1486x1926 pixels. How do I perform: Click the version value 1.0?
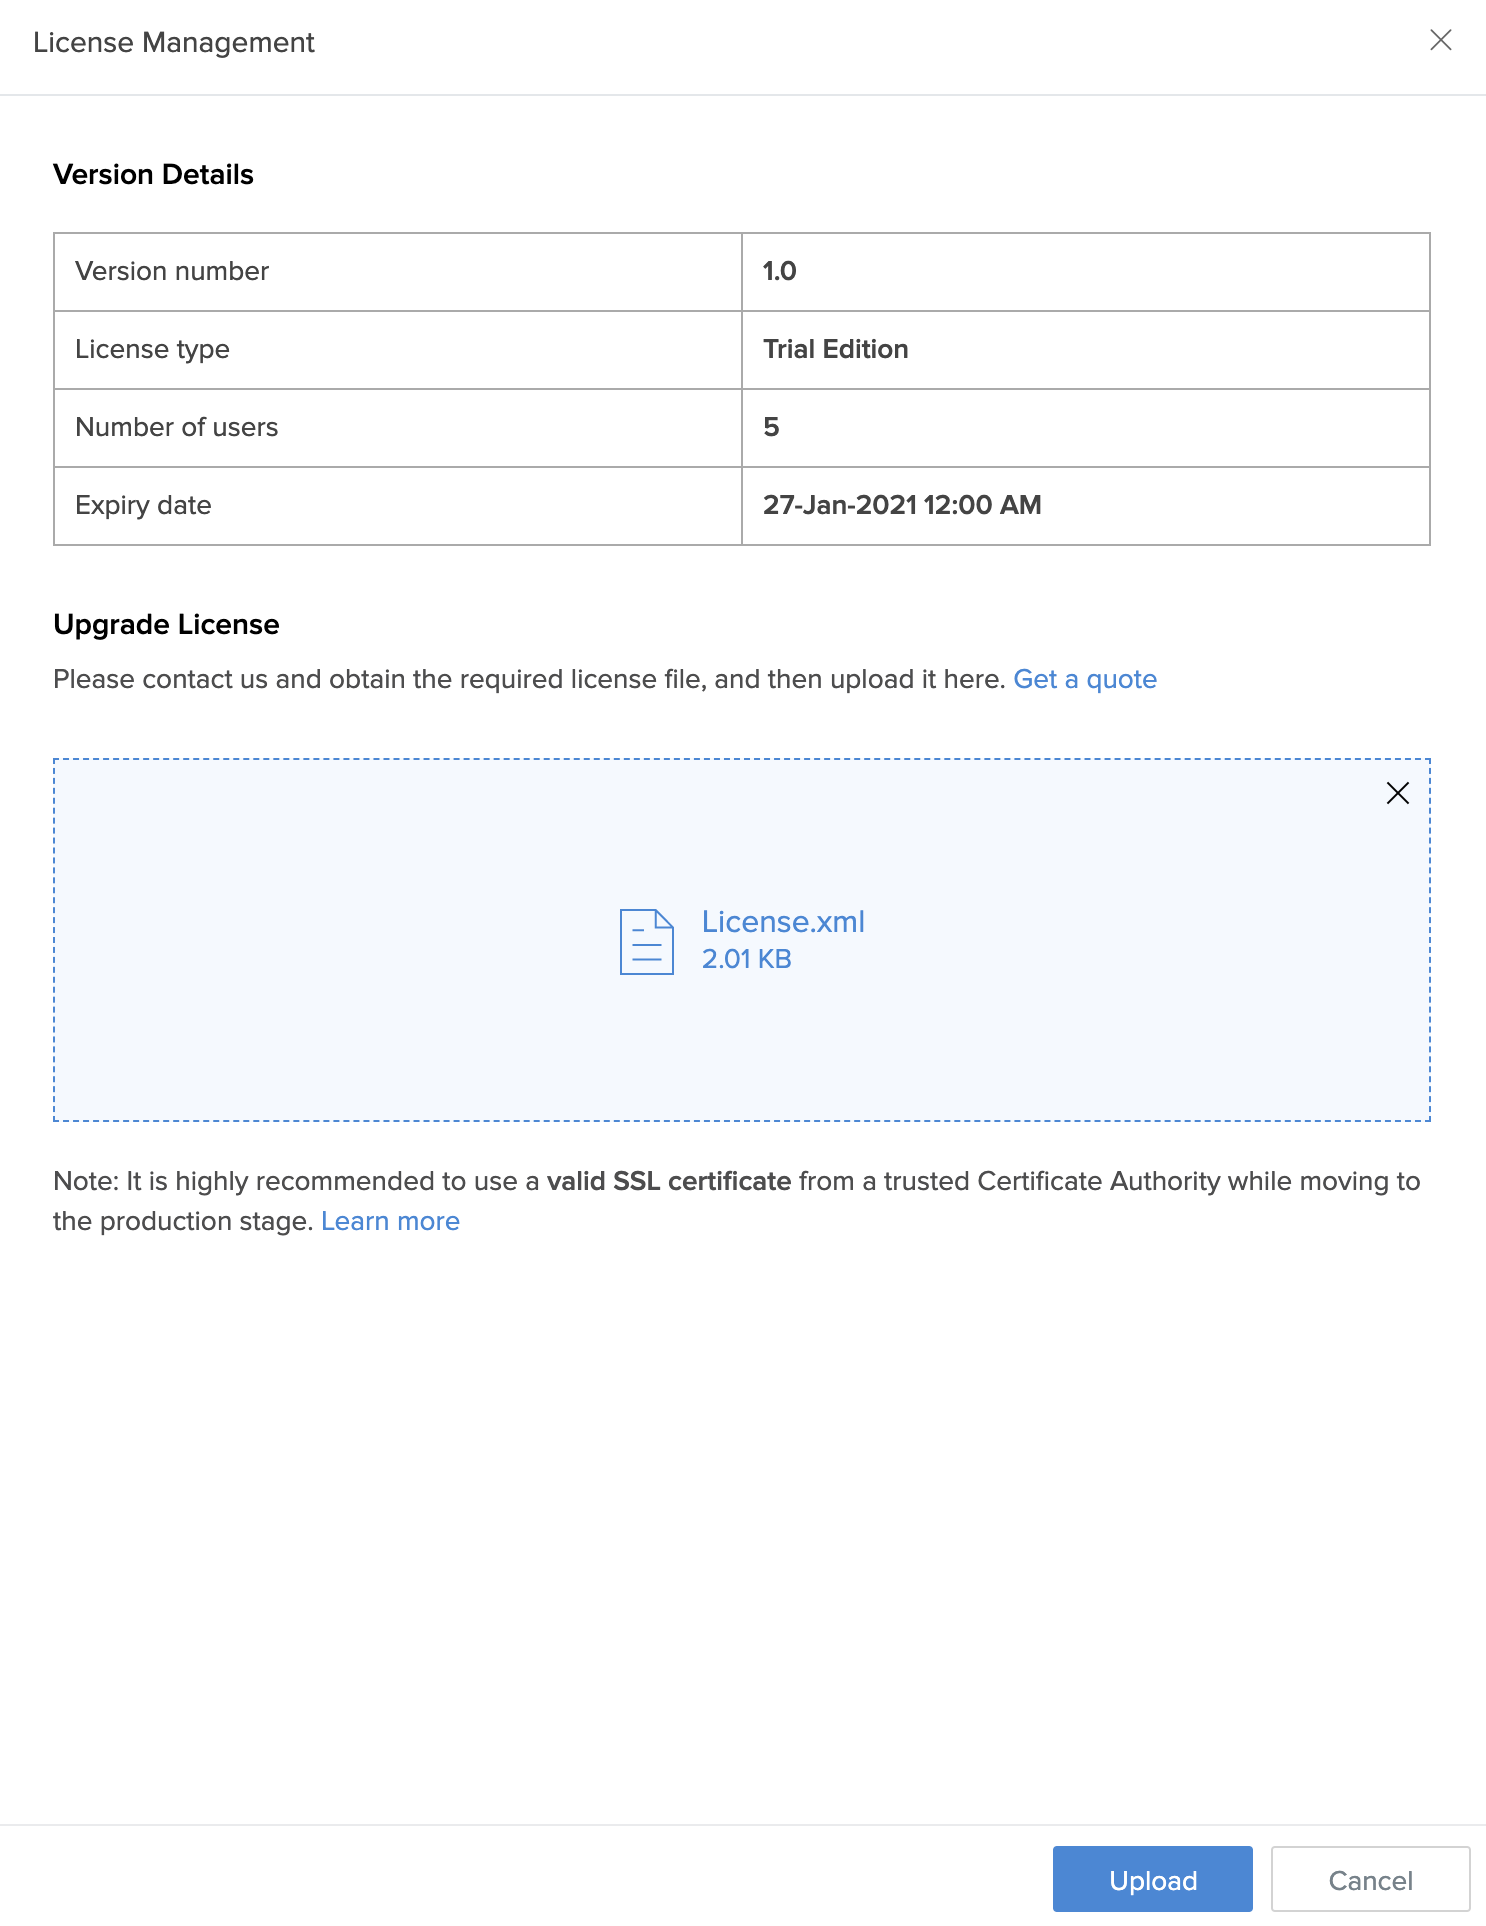779,271
